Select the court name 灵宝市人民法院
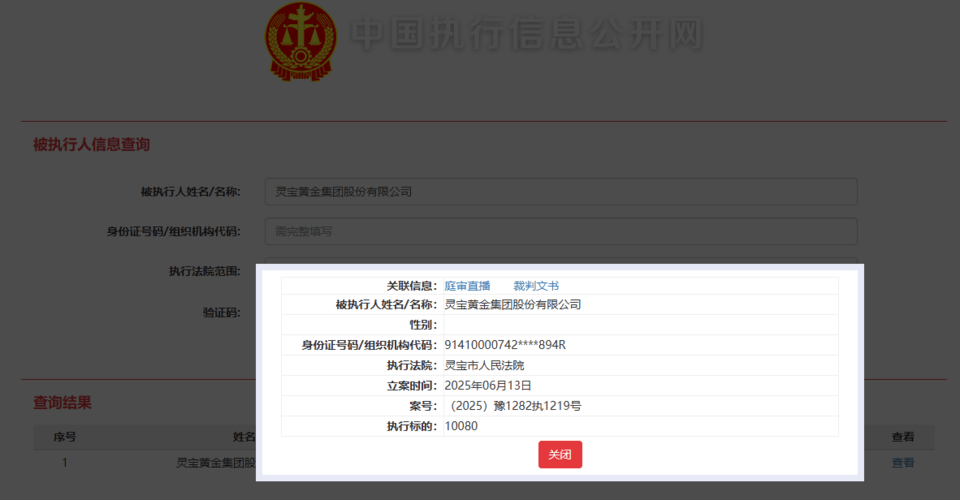 click(x=484, y=365)
